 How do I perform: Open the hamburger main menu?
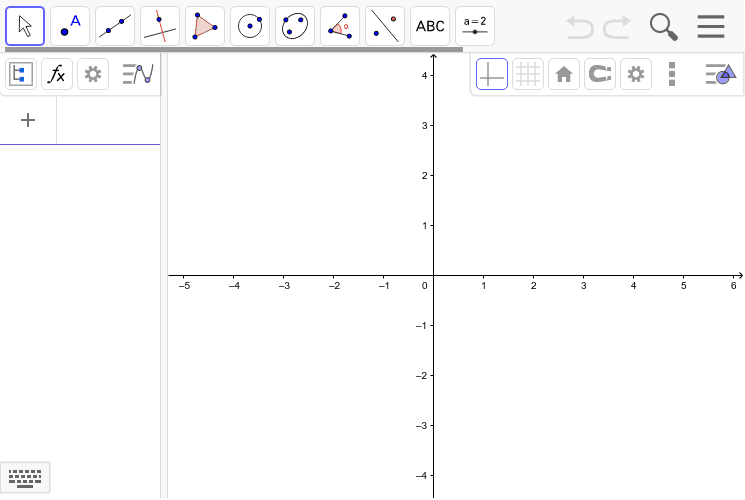point(711,27)
